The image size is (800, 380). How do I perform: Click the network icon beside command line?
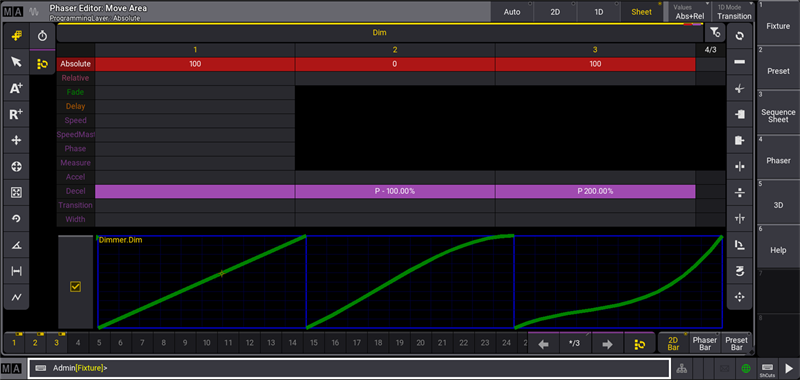click(681, 368)
